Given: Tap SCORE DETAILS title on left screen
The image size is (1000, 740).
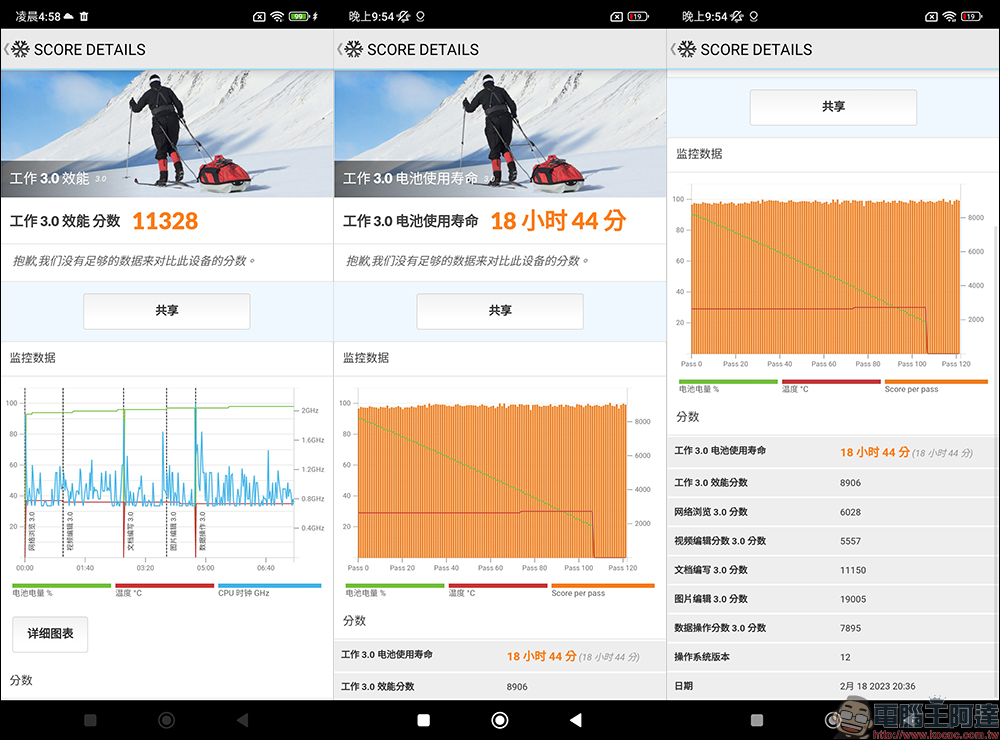Looking at the screenshot, I should pyautogui.click(x=89, y=50).
